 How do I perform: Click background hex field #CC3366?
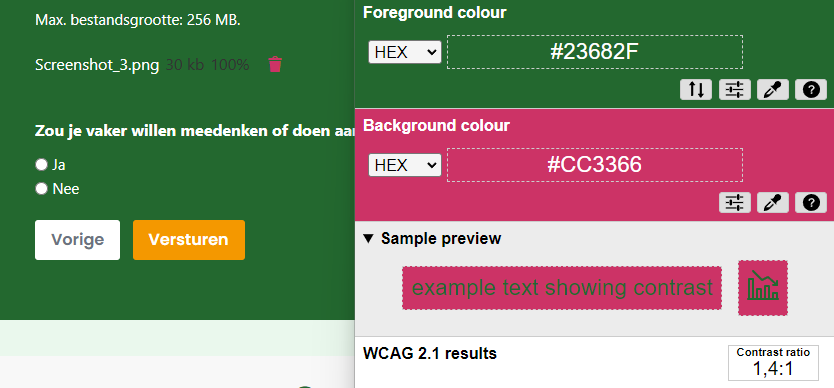pyautogui.click(x=595, y=165)
